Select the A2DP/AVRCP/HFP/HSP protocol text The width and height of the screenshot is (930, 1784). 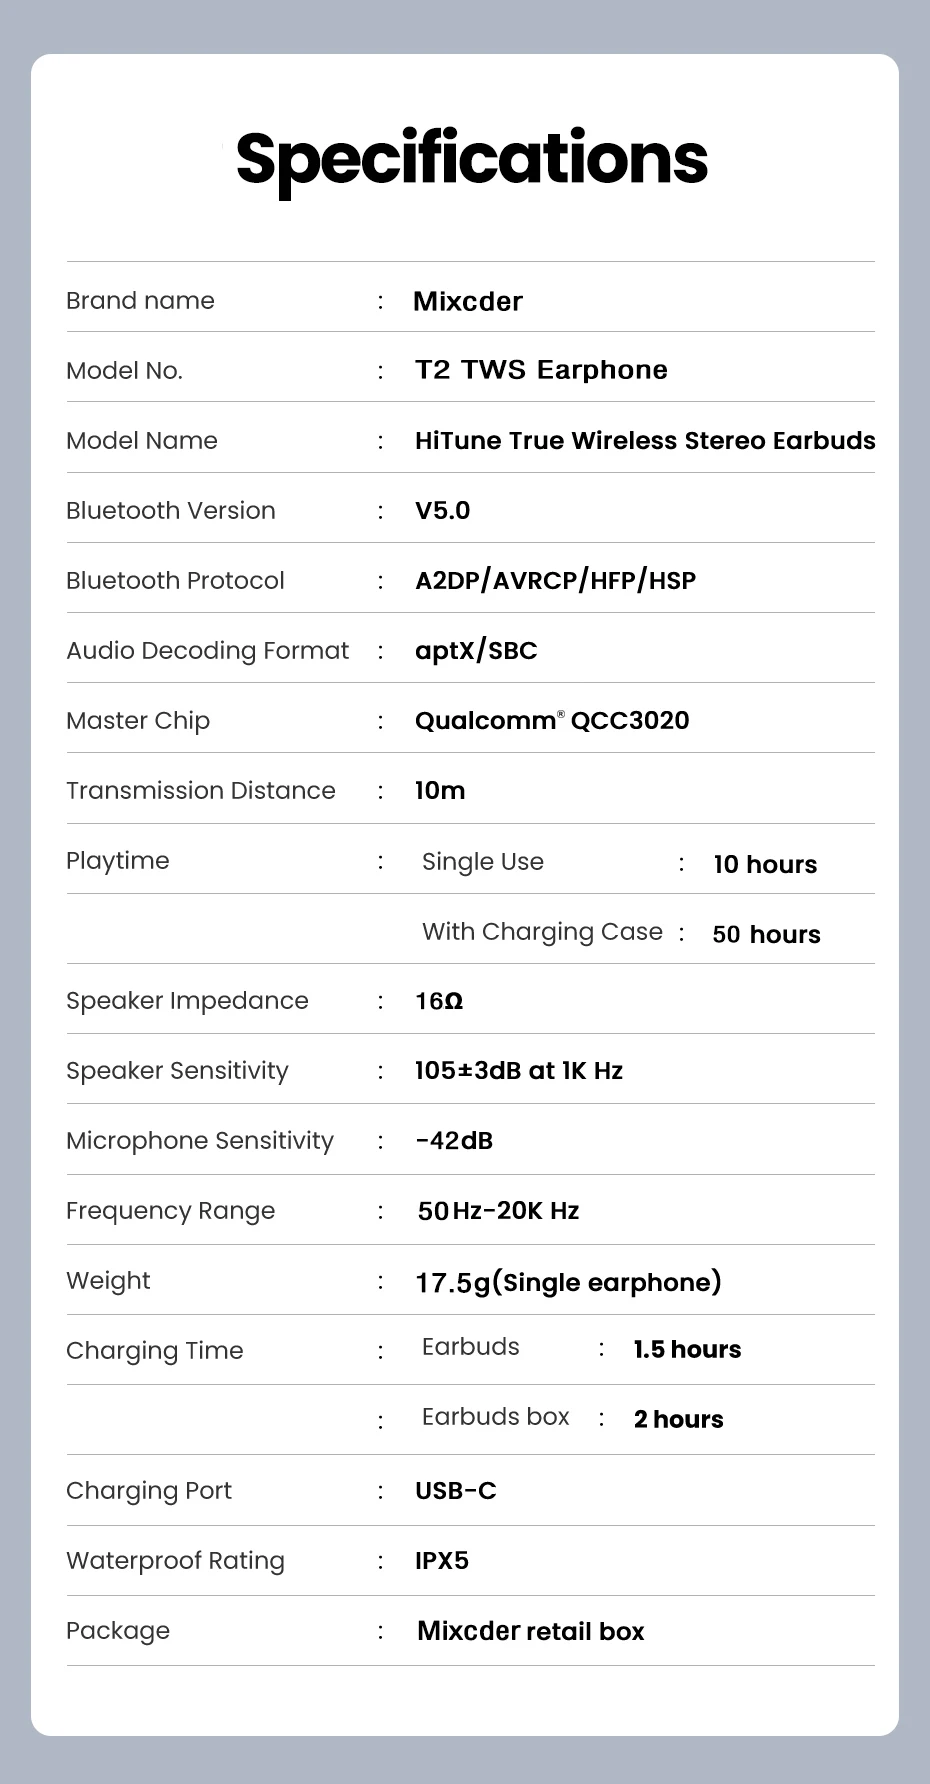pos(556,581)
